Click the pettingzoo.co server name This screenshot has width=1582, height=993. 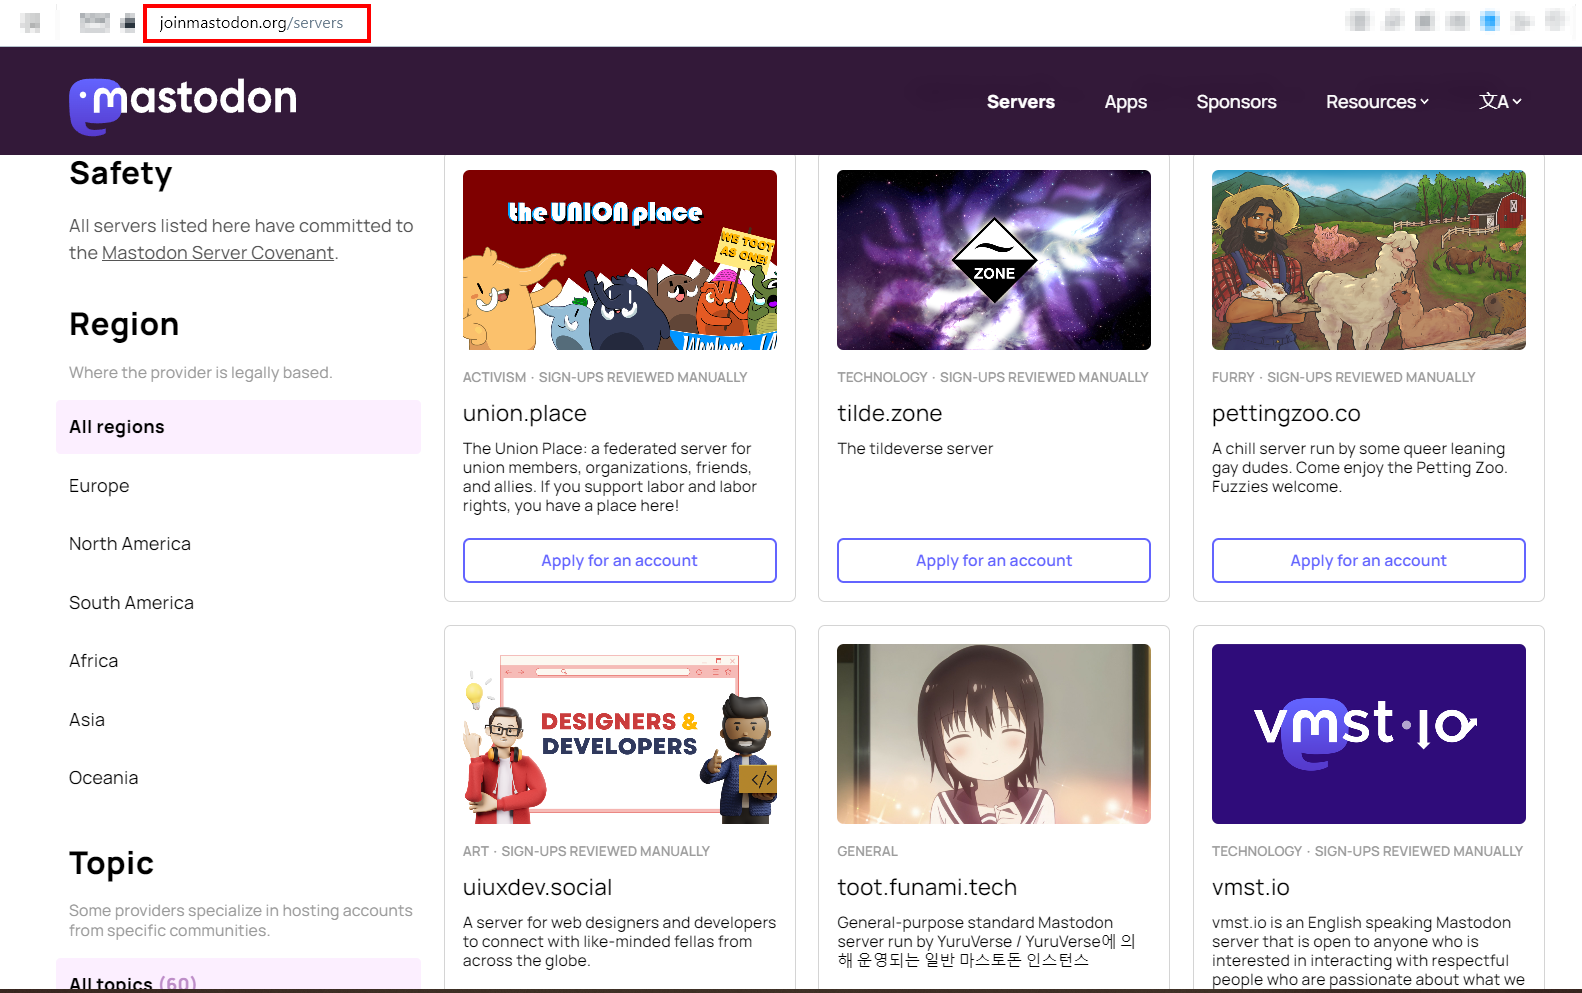point(1286,413)
